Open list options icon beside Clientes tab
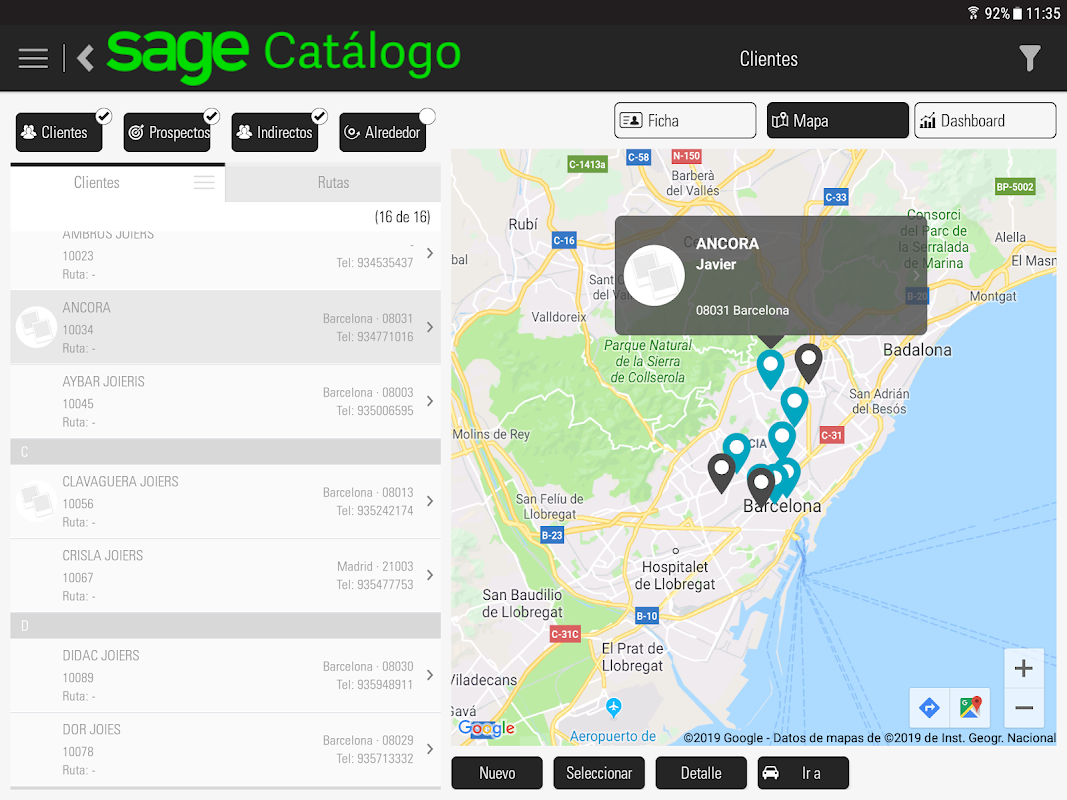The image size is (1067, 800). tap(204, 182)
